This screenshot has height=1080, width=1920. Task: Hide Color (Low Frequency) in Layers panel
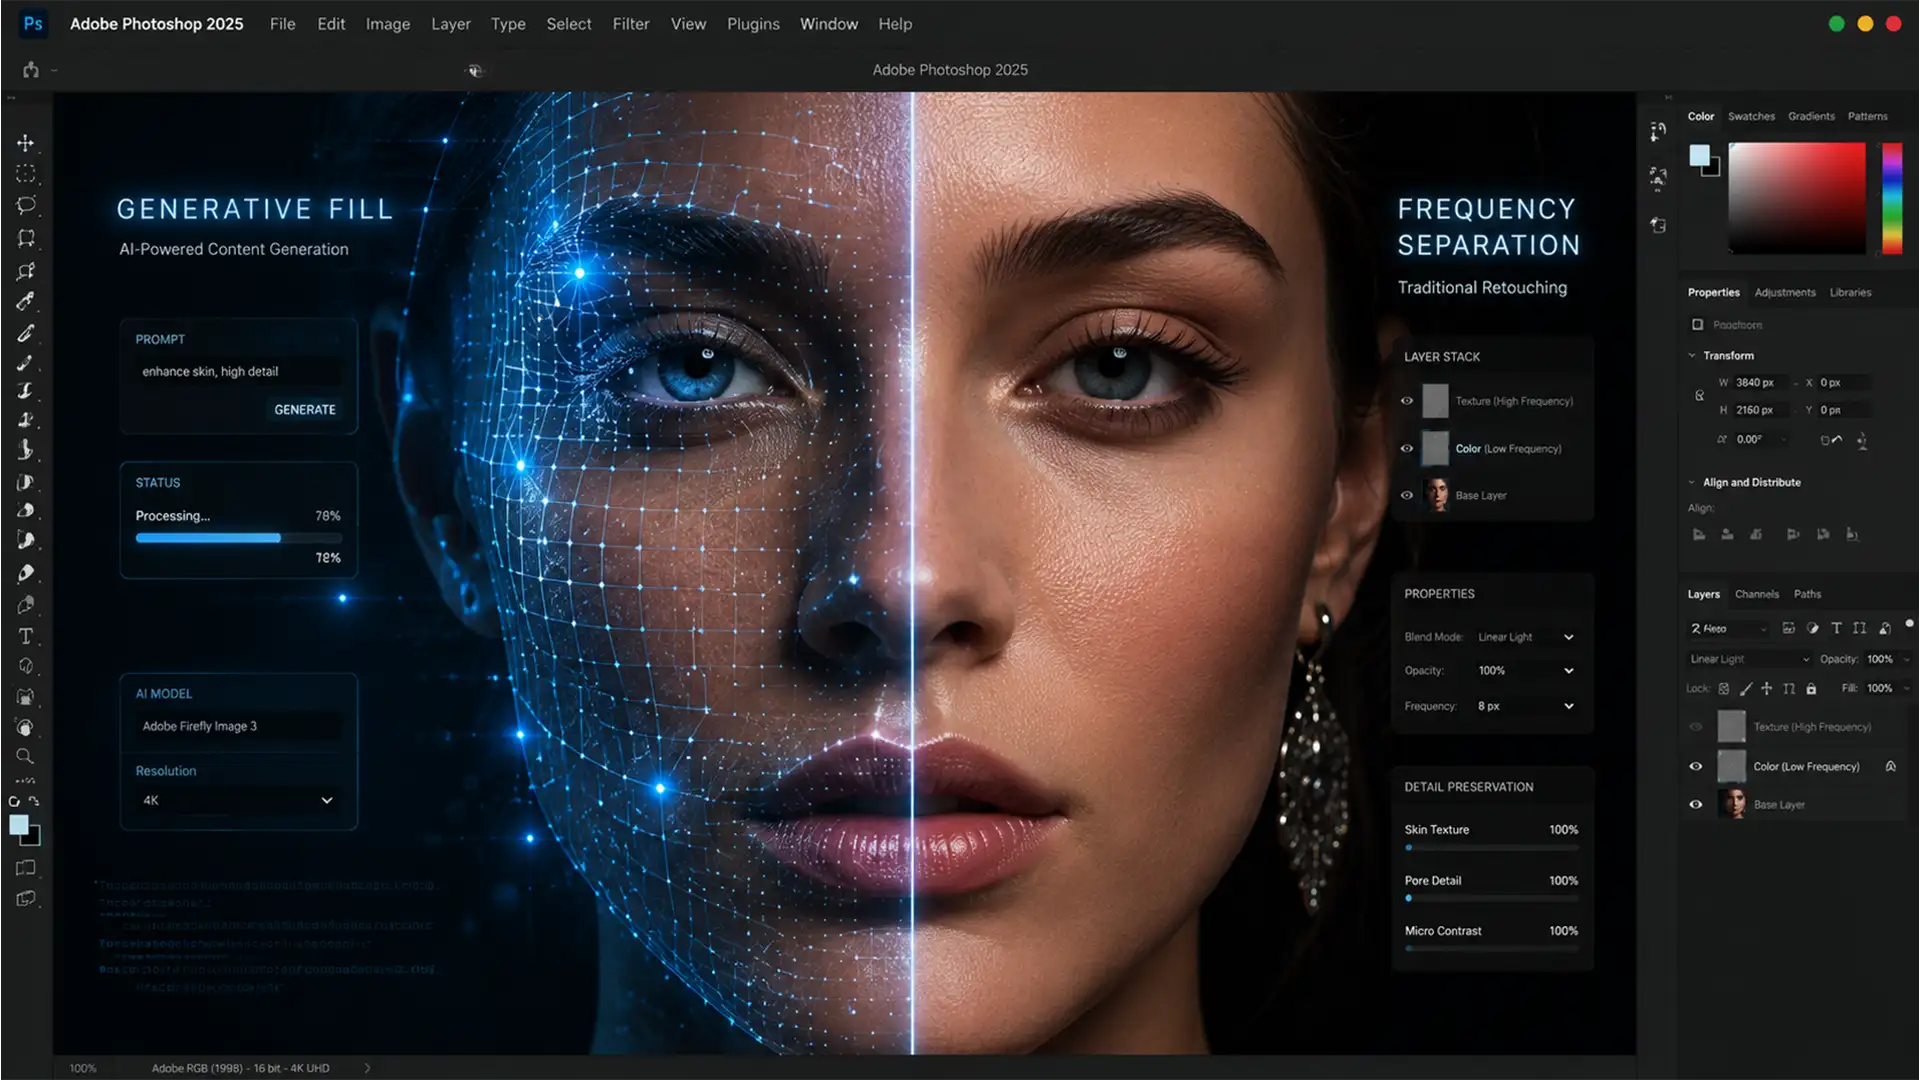click(1696, 766)
